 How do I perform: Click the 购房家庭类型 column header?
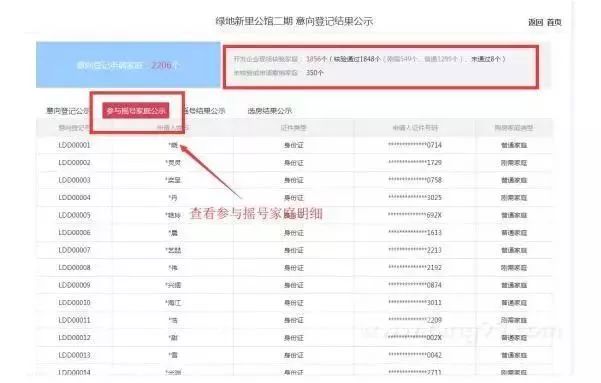coord(514,128)
